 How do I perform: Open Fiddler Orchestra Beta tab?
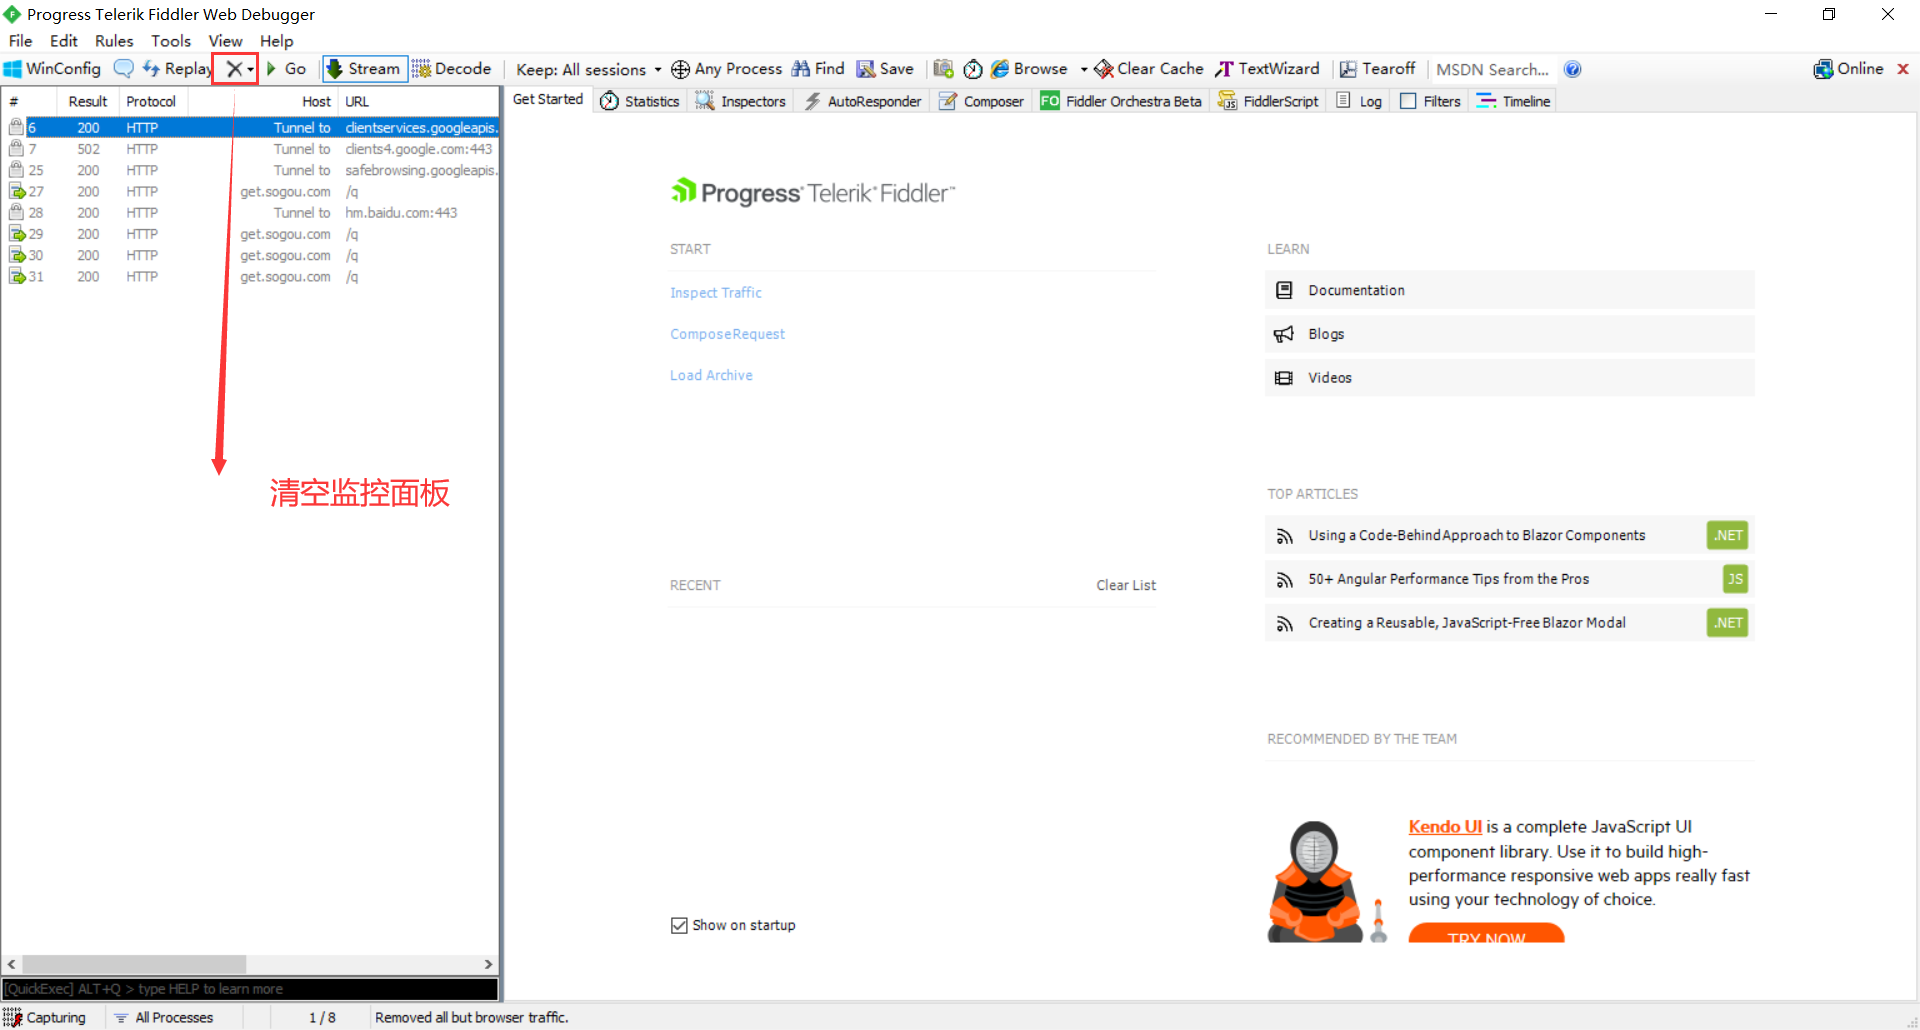pos(1121,101)
